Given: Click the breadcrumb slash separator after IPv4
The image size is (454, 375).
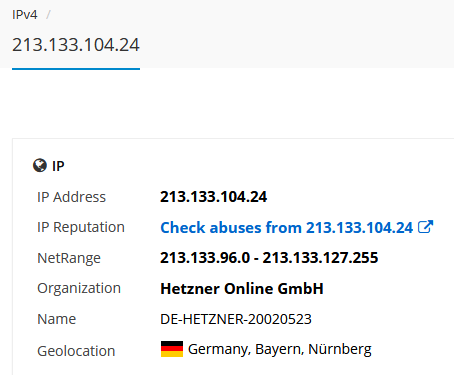Looking at the screenshot, I should [x=48, y=15].
